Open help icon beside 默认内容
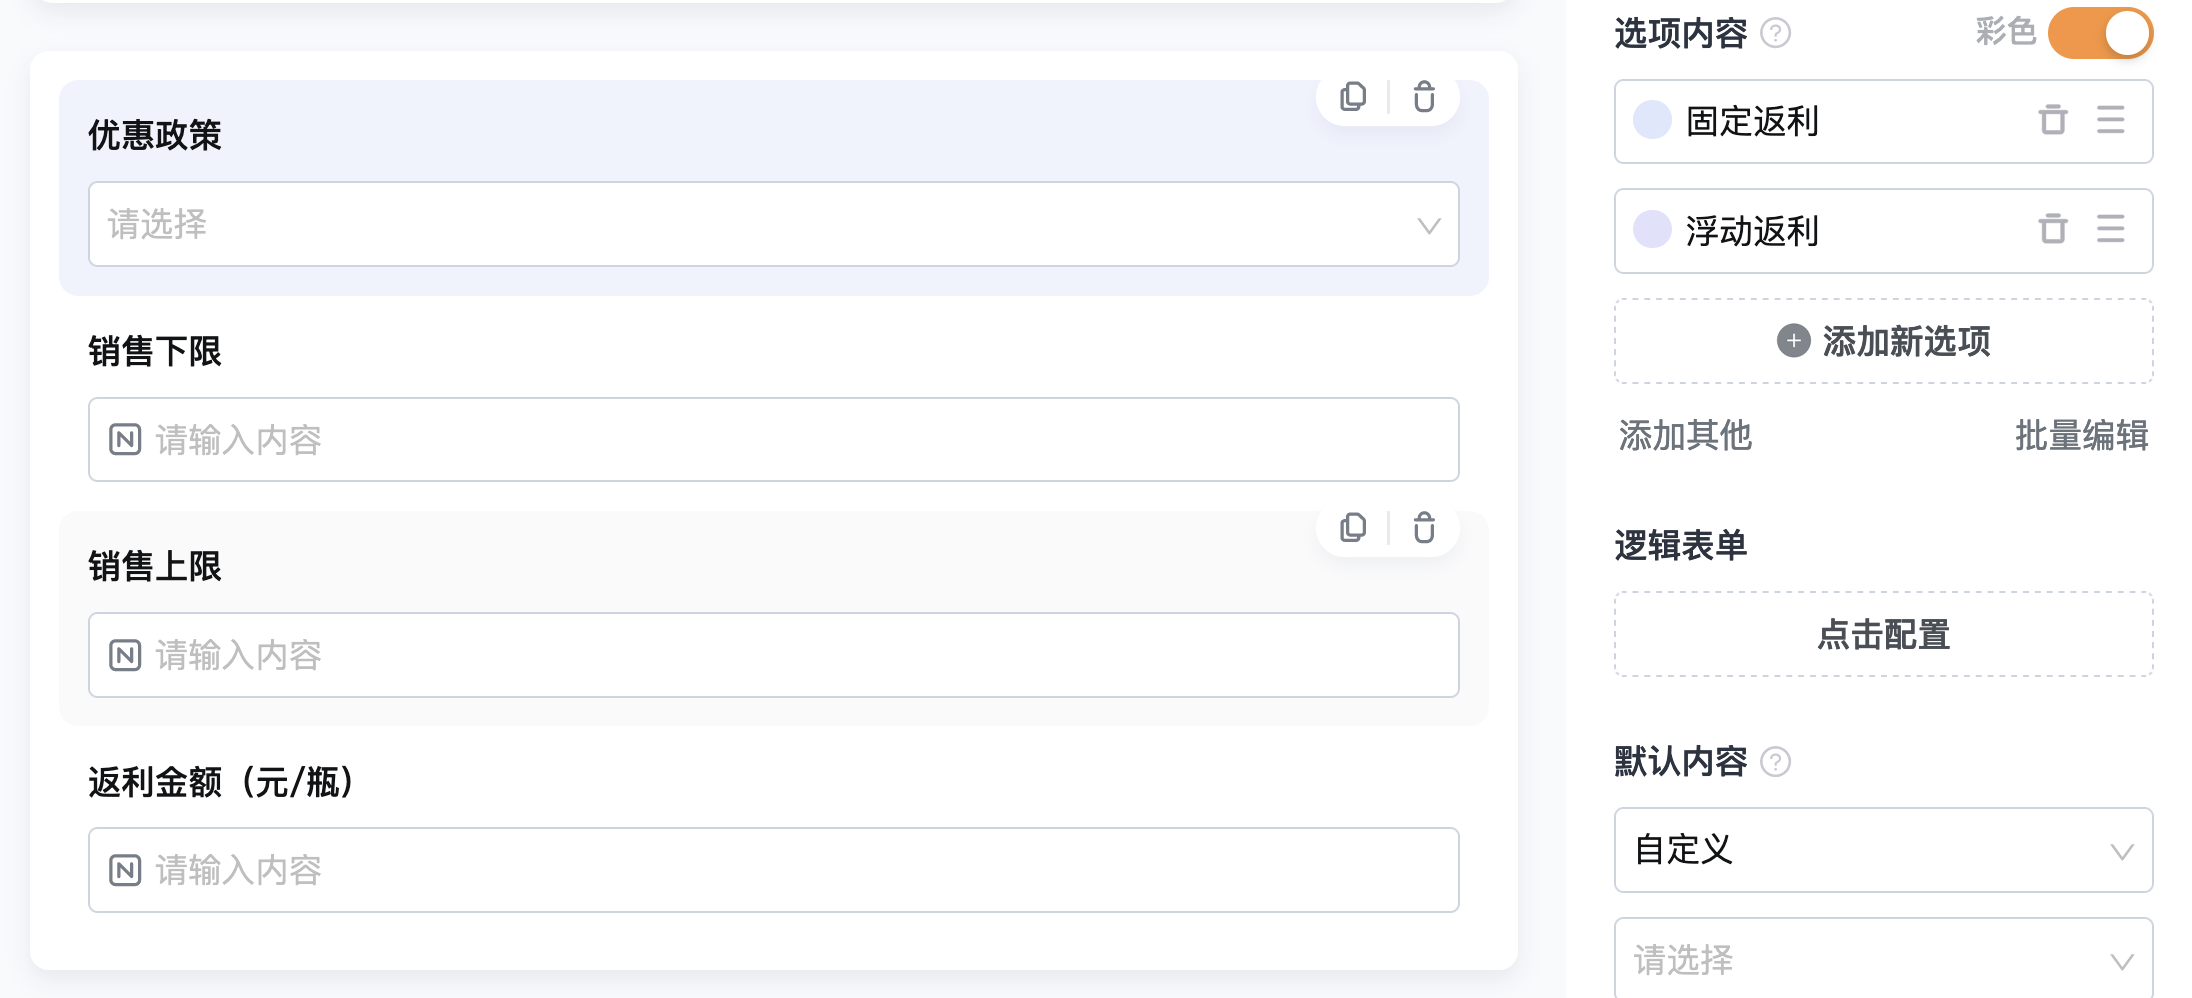Screen dimensions: 2192x998 click(x=1775, y=762)
